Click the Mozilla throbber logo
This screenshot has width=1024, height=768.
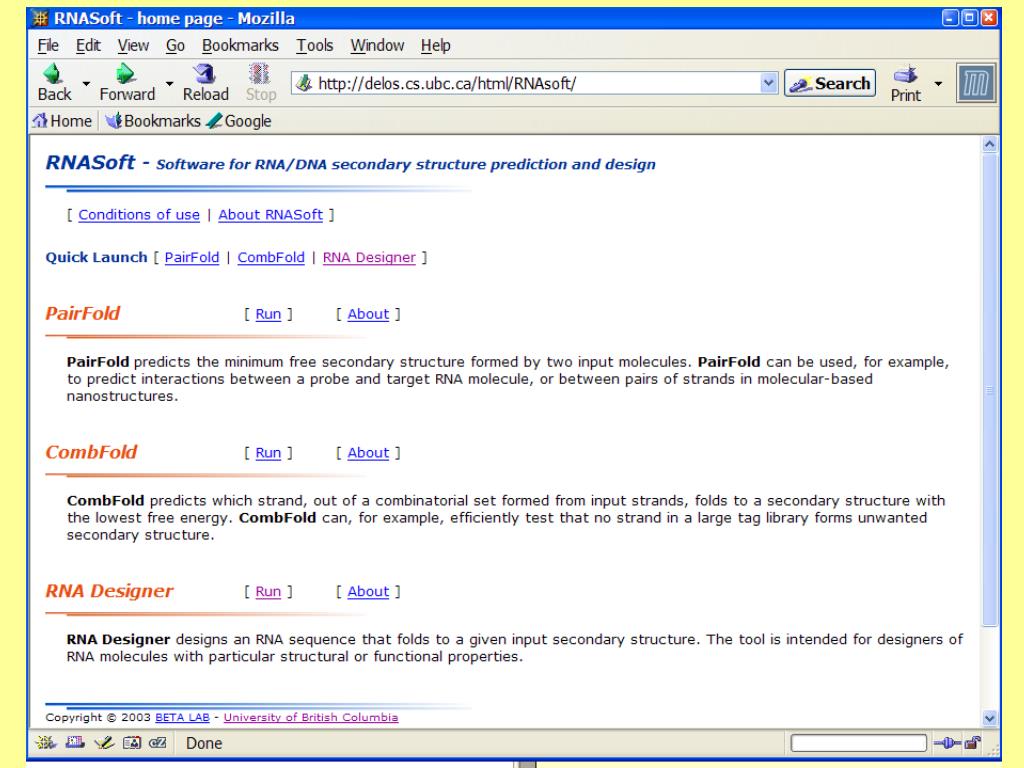coord(976,83)
